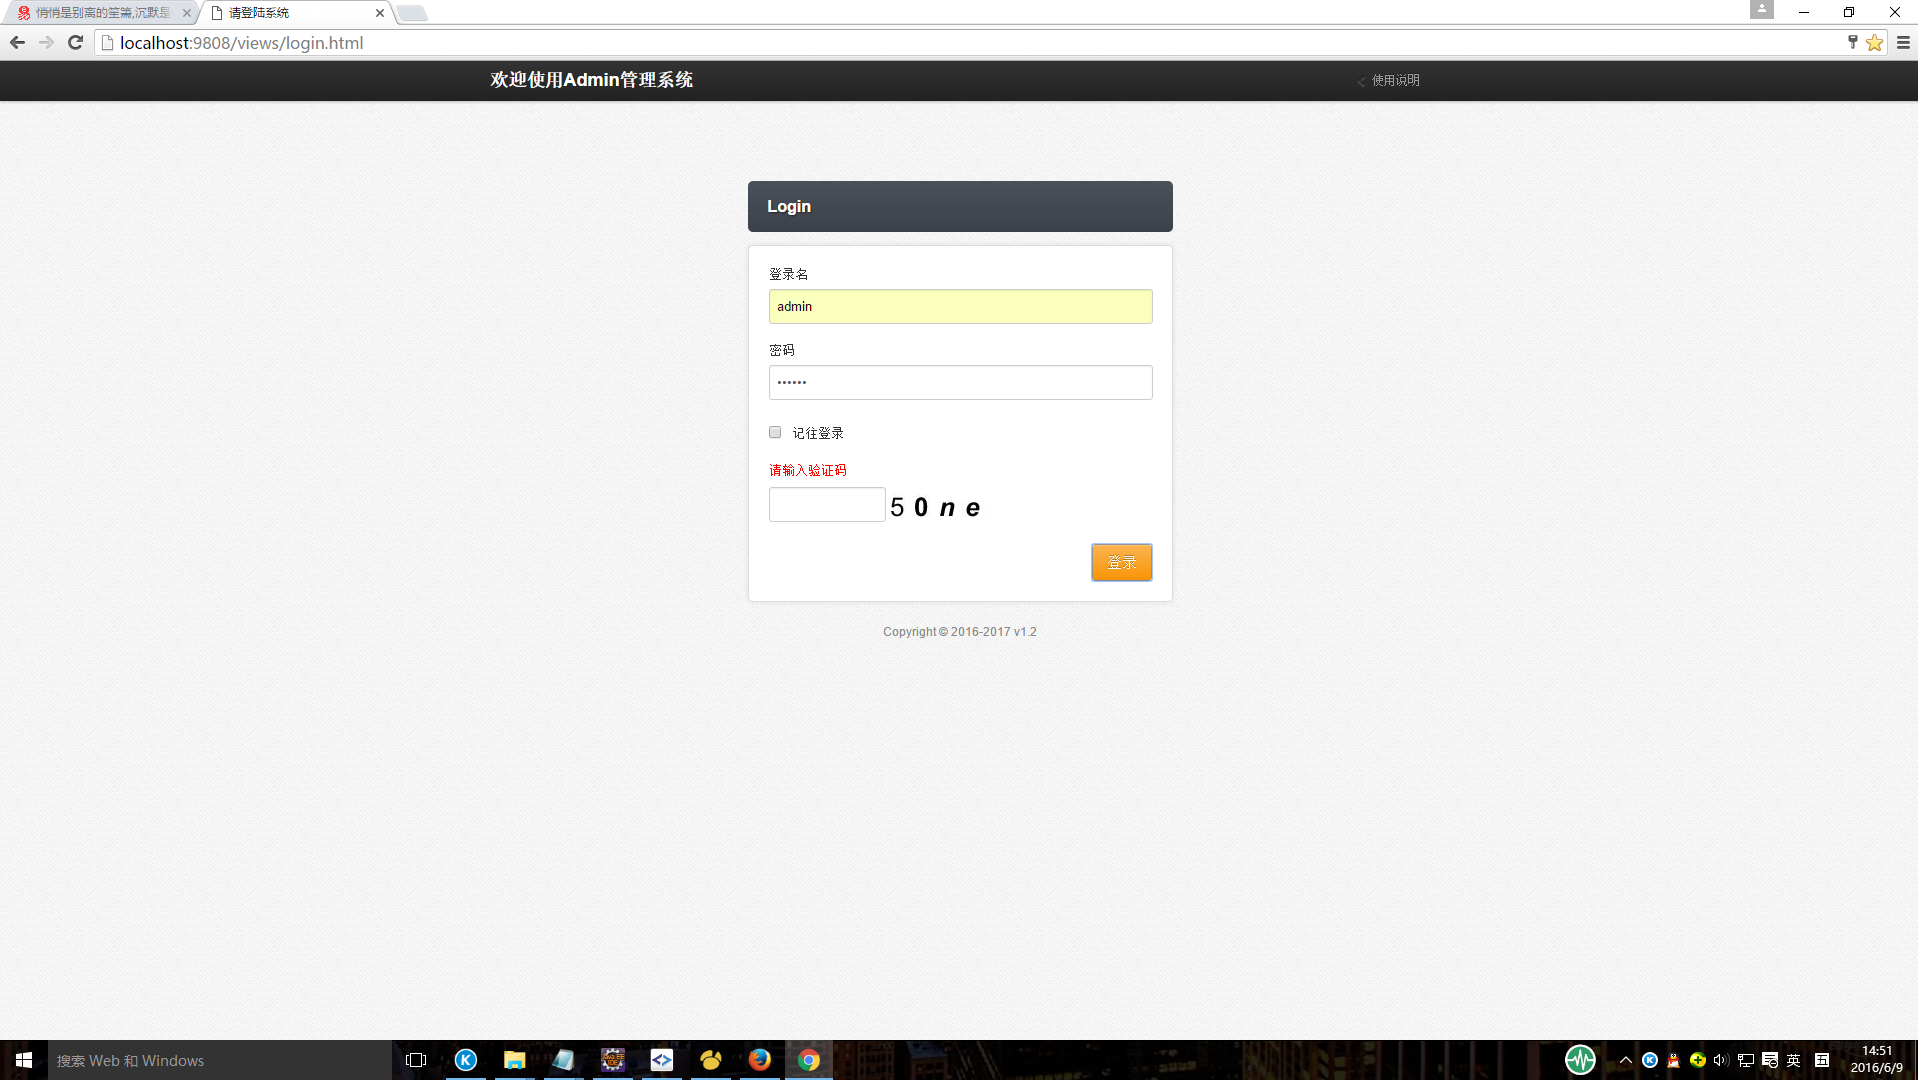
Task: Open File Explorer from the taskbar
Action: coord(514,1060)
